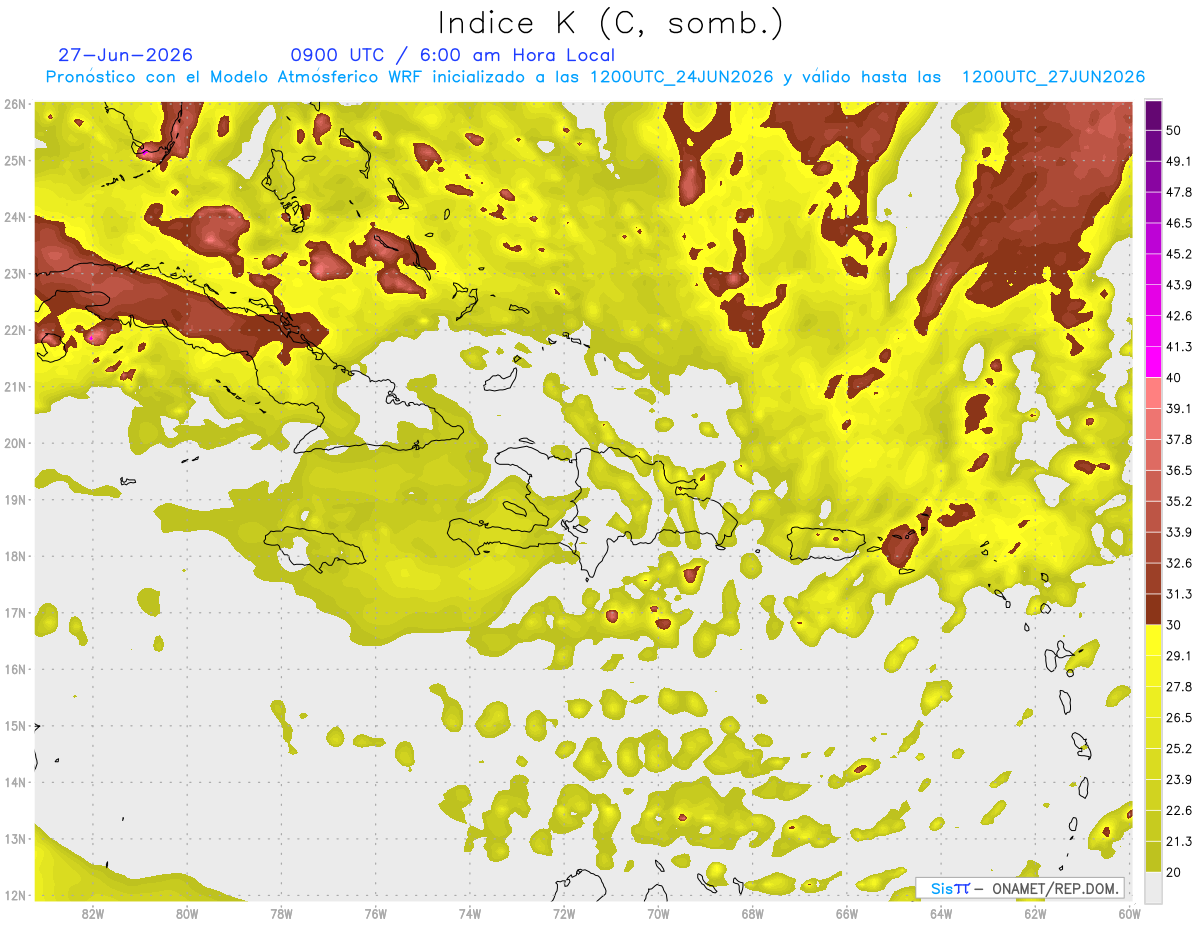This screenshot has height=927, width=1200.
Task: Pick the bright magenta colorbar segment above 40
Action: [x=1153, y=362]
